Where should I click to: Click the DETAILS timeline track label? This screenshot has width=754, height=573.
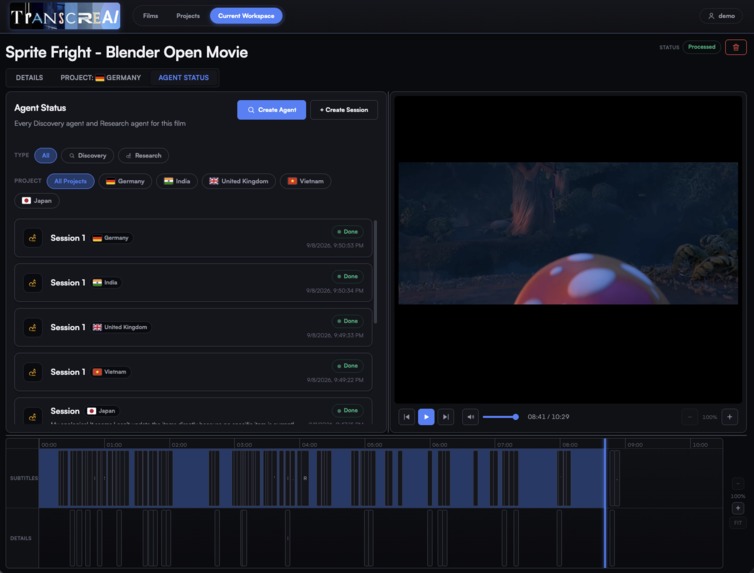pos(21,538)
